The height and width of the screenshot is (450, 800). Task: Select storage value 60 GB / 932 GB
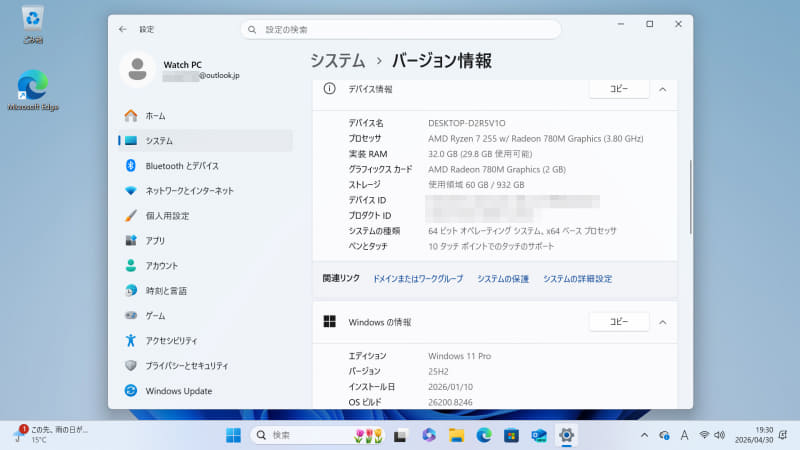coord(476,185)
